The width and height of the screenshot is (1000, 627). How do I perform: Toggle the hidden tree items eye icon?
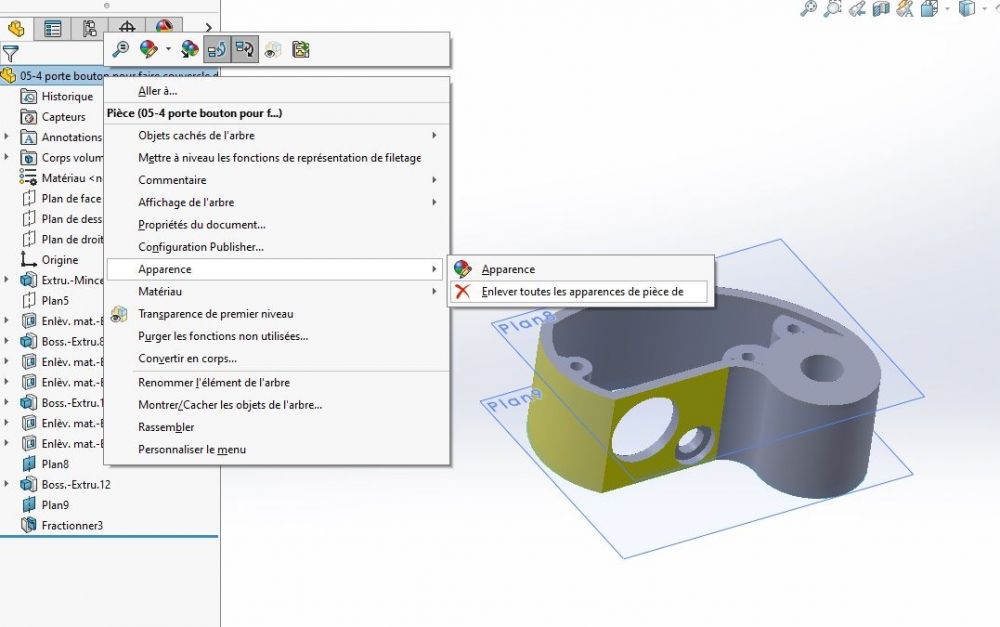click(x=272, y=50)
